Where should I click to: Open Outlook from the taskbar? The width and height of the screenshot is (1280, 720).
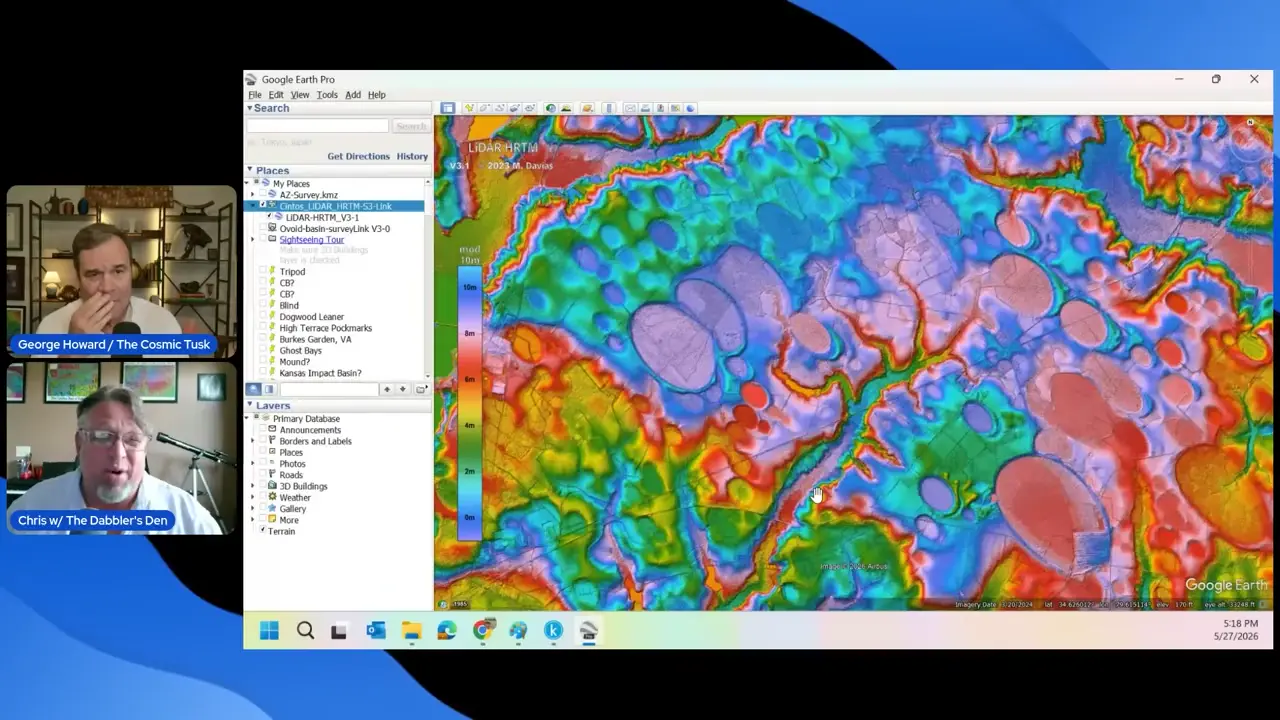(376, 631)
